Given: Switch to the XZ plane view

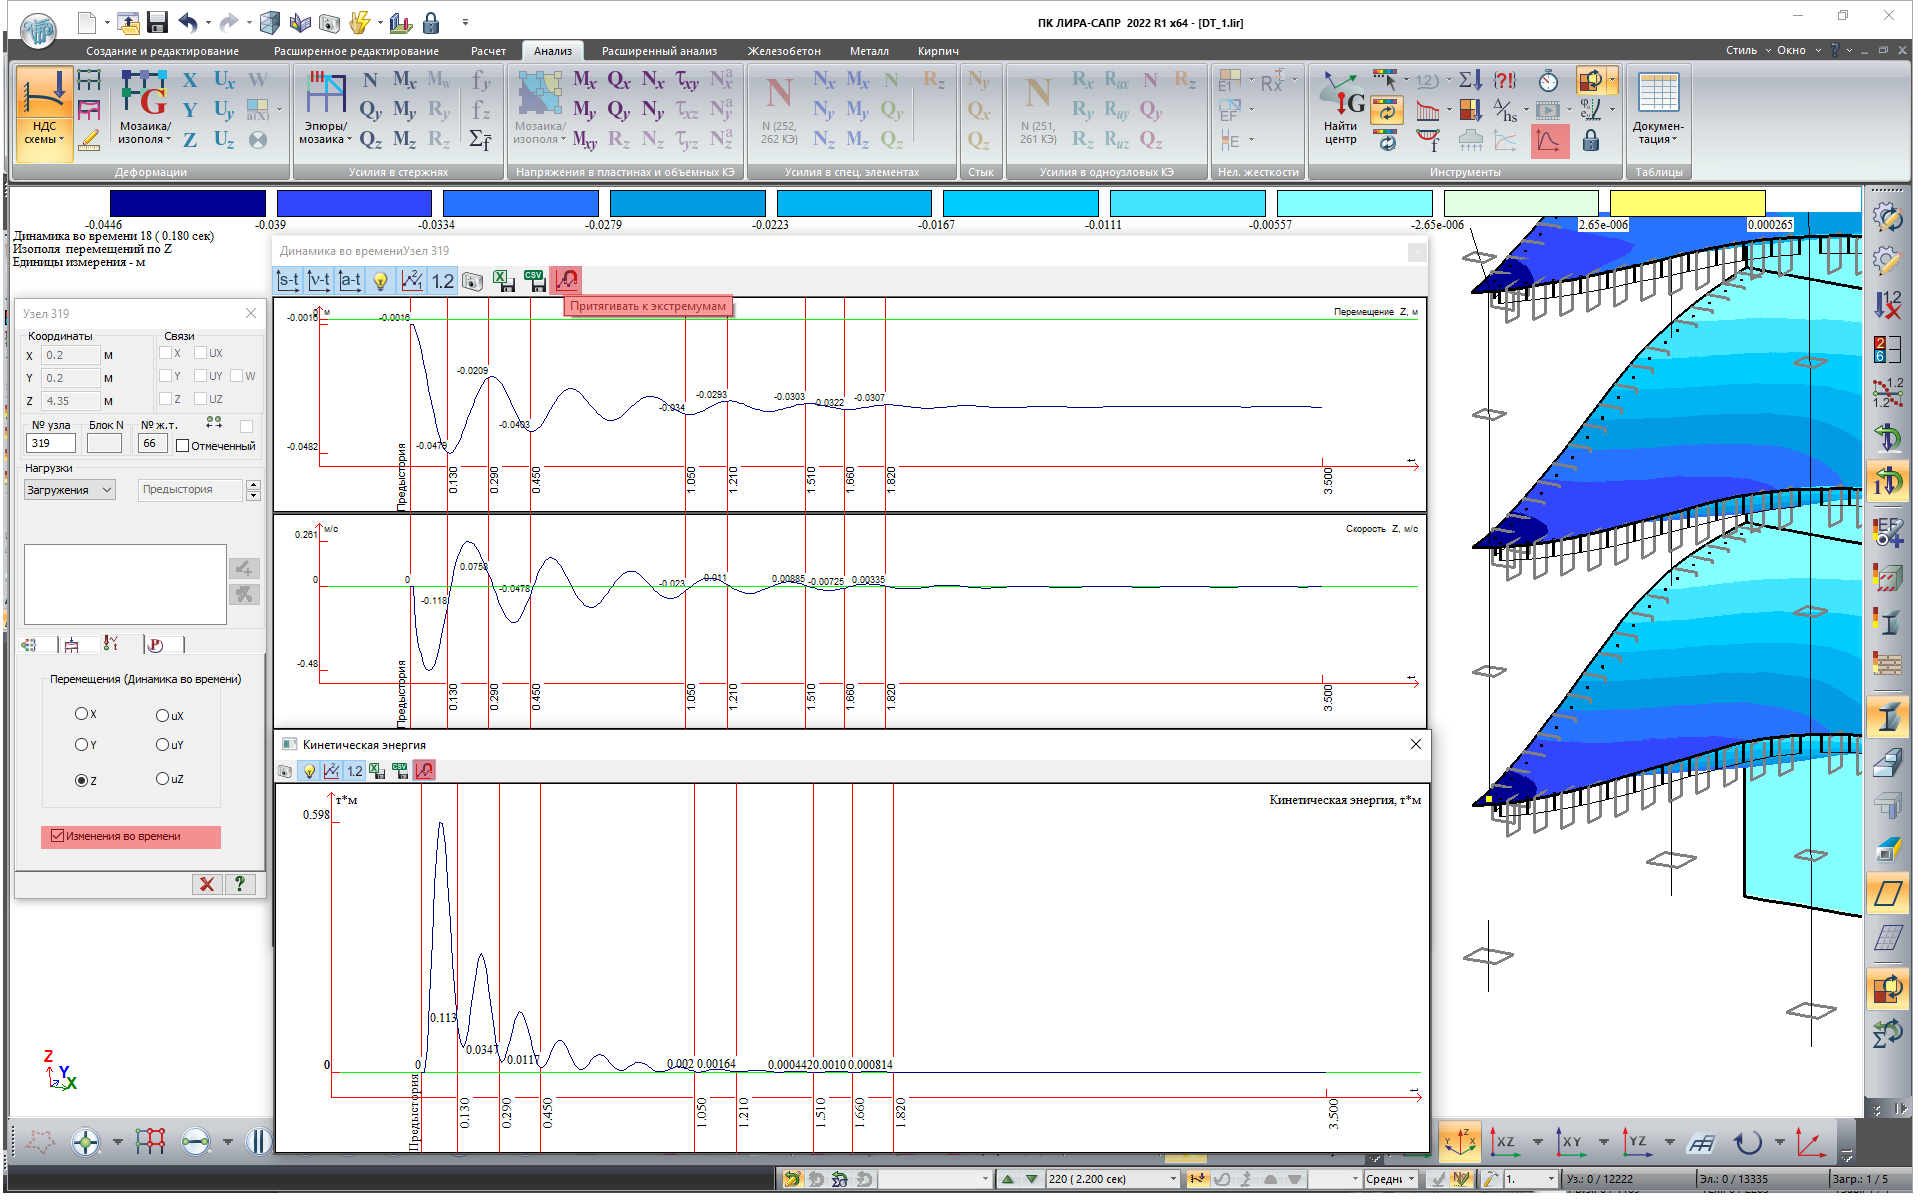Looking at the screenshot, I should tap(1504, 1141).
